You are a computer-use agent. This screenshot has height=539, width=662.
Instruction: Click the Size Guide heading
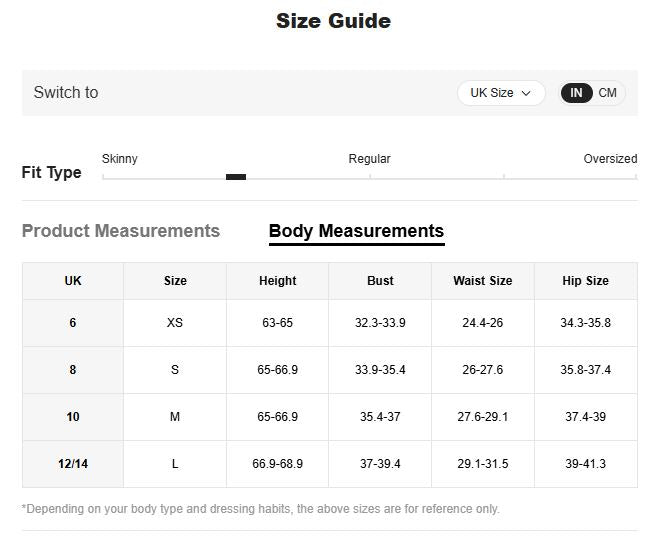[x=333, y=21]
